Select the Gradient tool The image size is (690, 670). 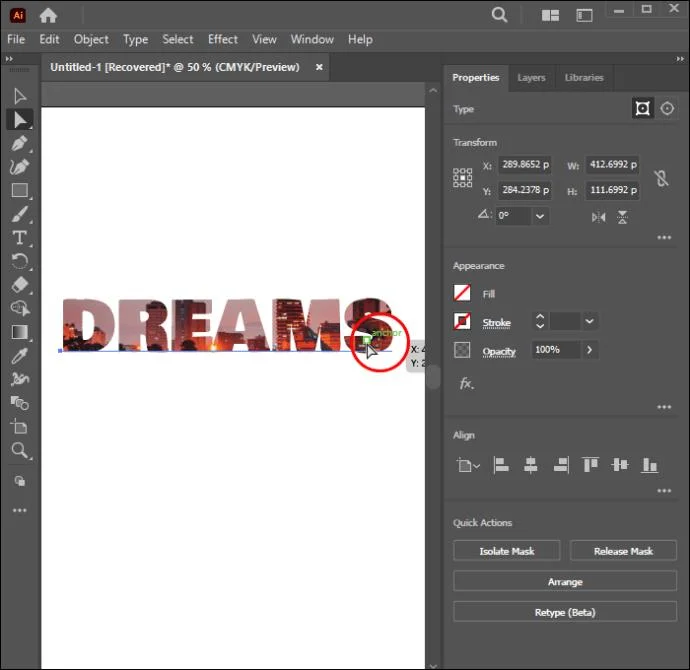click(x=19, y=332)
